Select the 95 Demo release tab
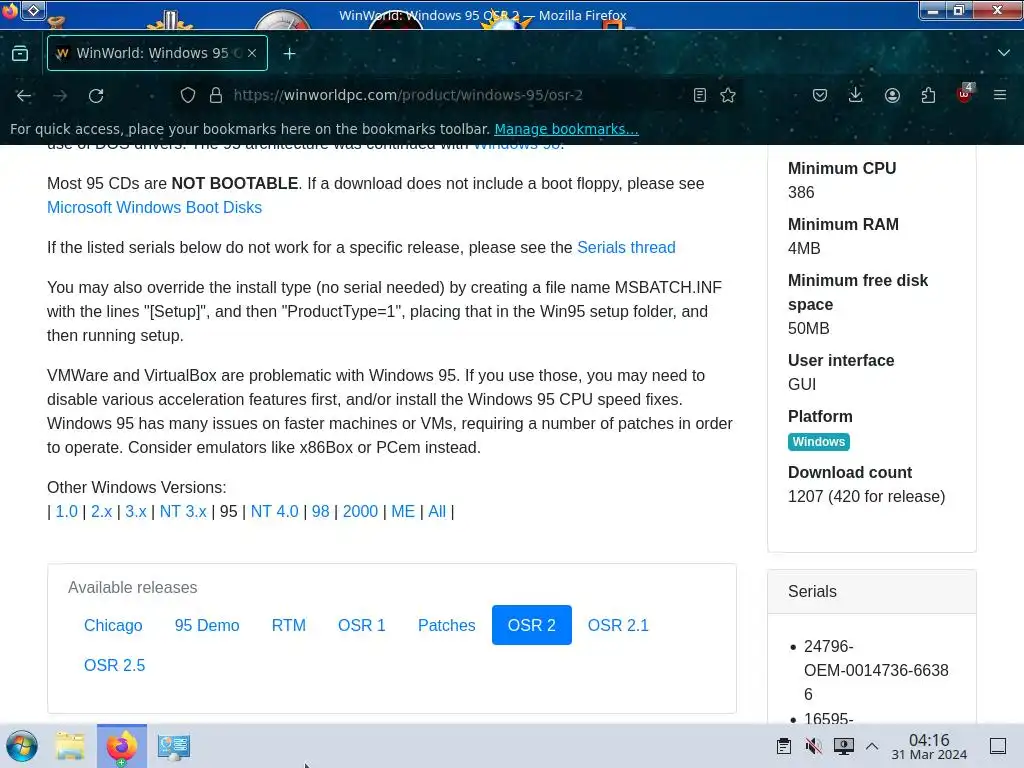The height and width of the screenshot is (768, 1024). 207,625
